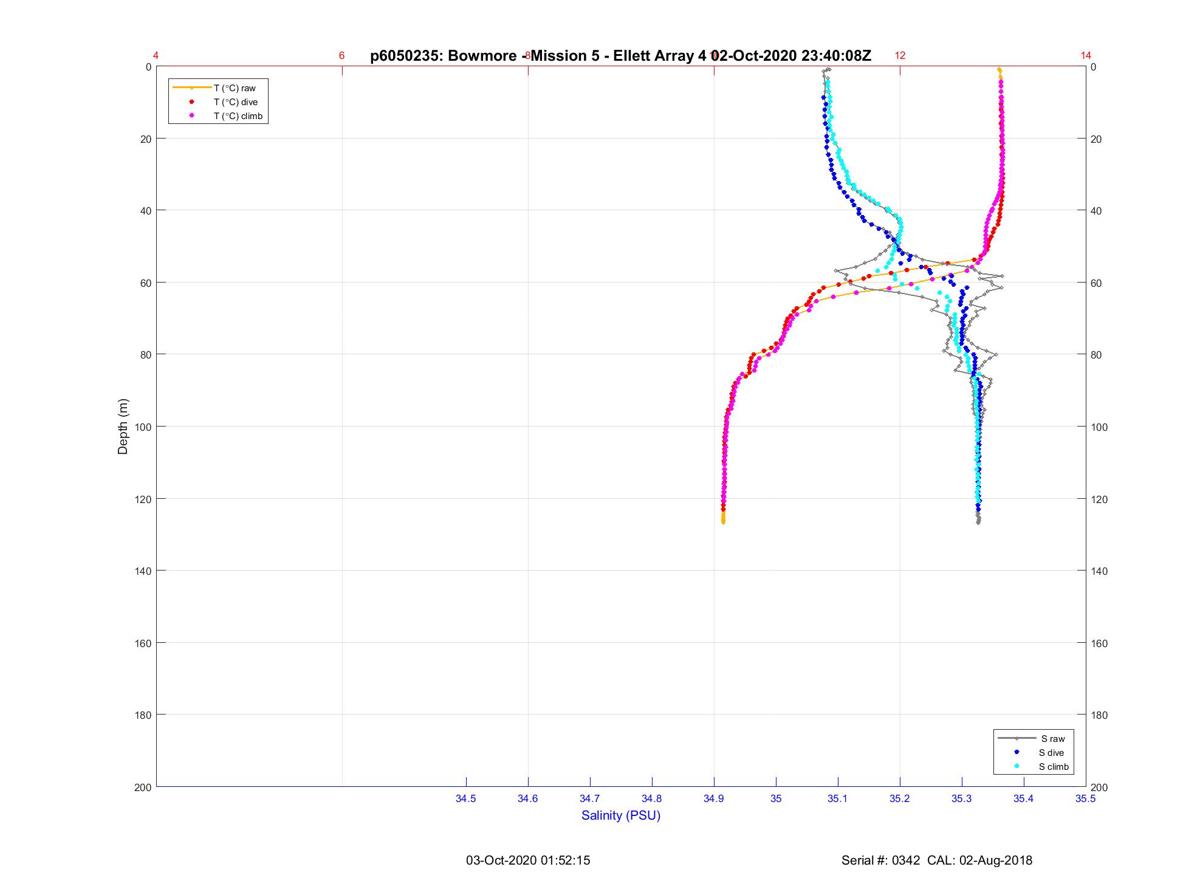Screen dimensions: 1200x885
Task: Select the 'T (°C) climb' legend entry
Action: [x=218, y=116]
